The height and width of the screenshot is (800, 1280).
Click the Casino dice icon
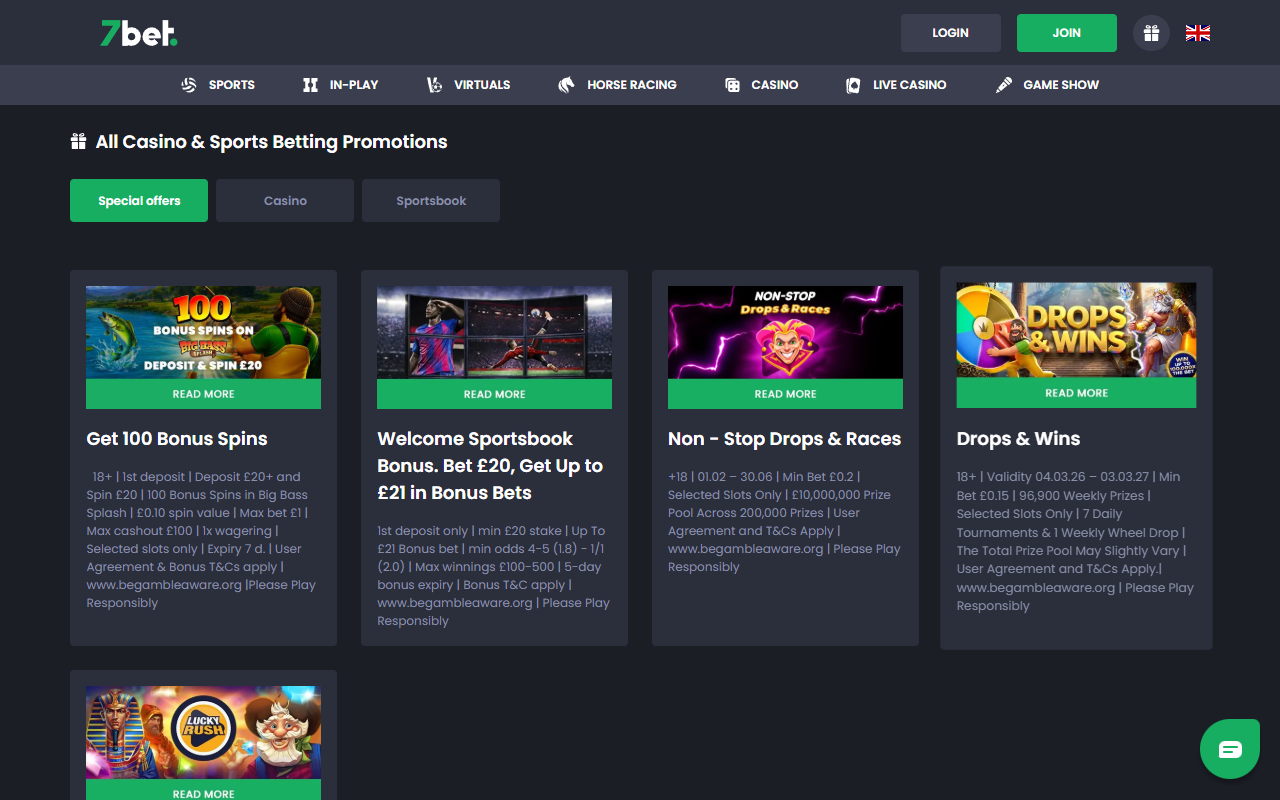coord(732,85)
